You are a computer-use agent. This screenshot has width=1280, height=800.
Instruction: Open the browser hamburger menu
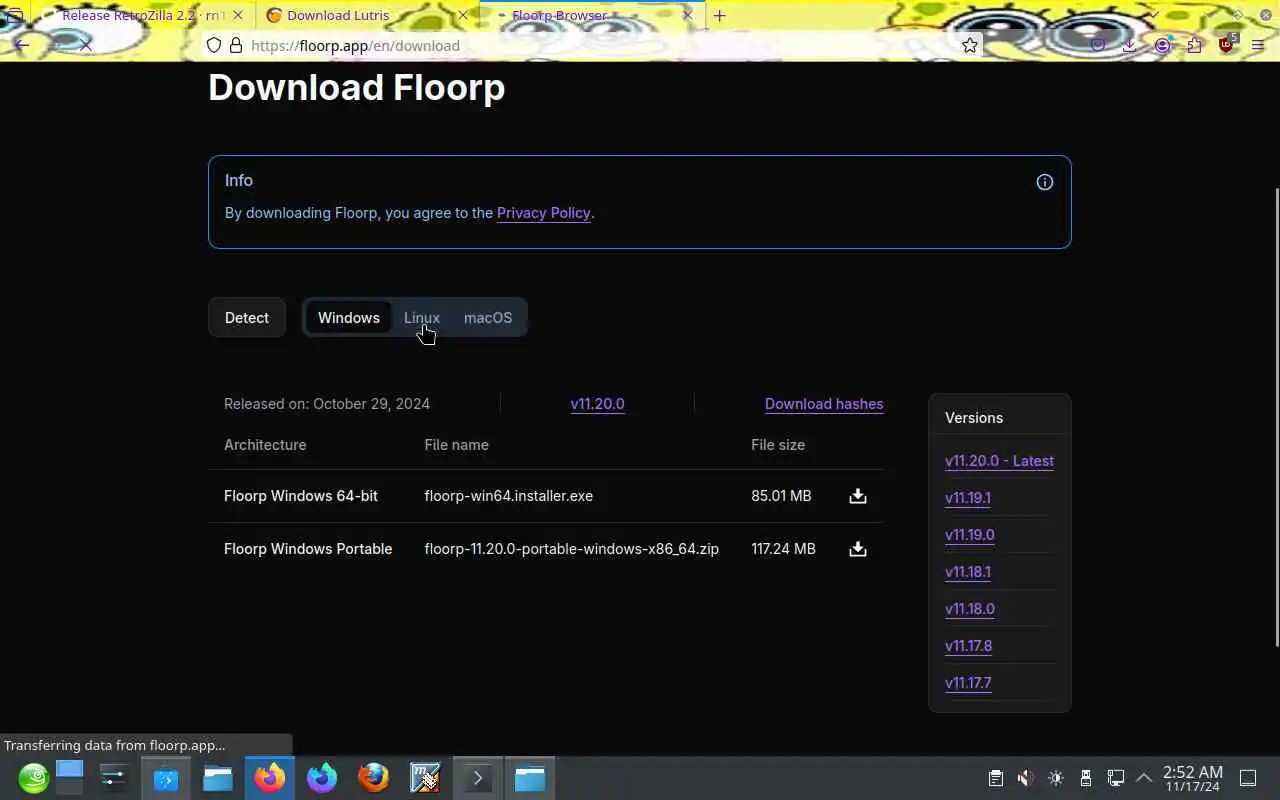coord(1258,45)
